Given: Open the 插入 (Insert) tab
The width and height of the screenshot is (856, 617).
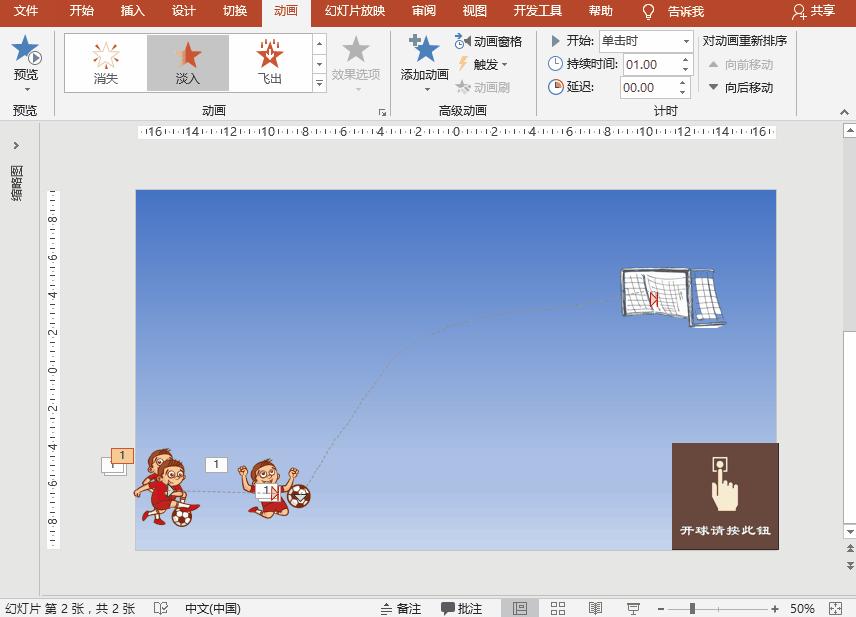Looking at the screenshot, I should click(x=131, y=12).
